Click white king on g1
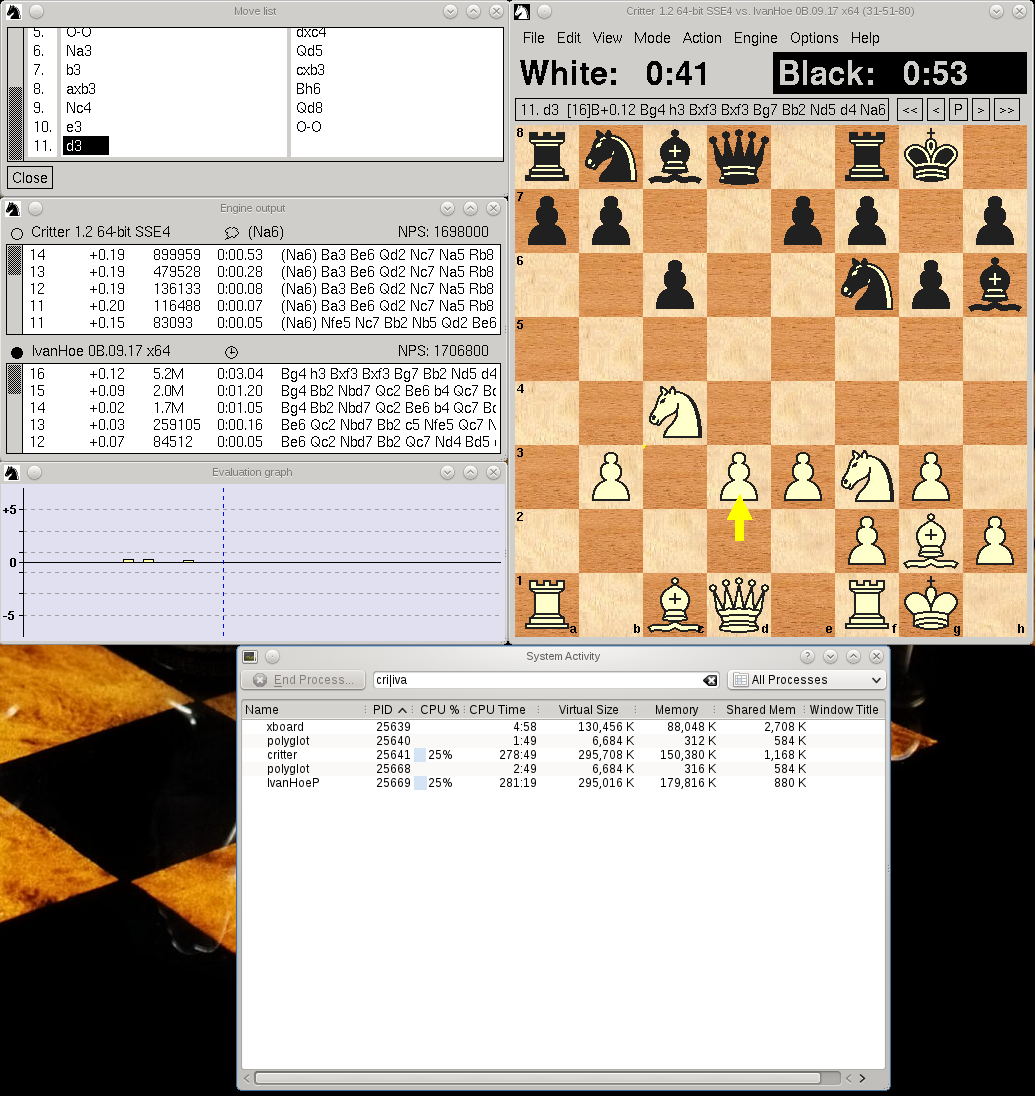The width and height of the screenshot is (1035, 1096). tap(930, 605)
